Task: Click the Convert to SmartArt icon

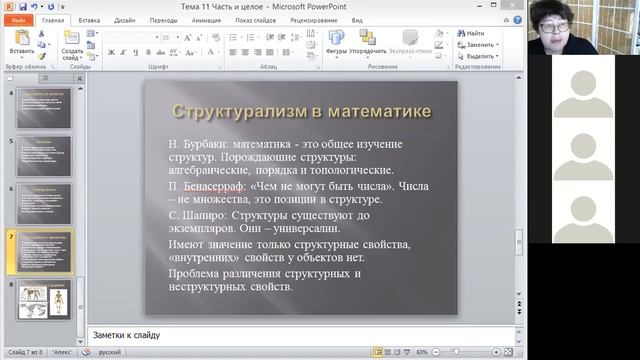Action: click(311, 56)
